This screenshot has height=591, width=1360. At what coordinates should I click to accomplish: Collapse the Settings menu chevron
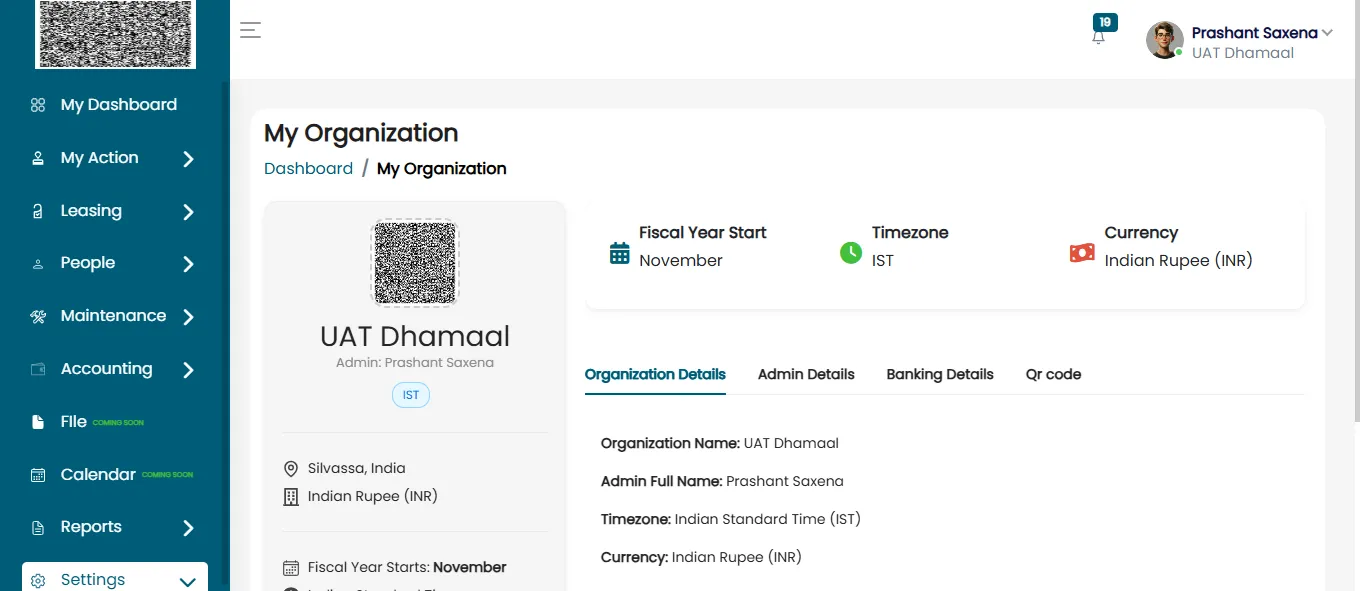point(187,581)
